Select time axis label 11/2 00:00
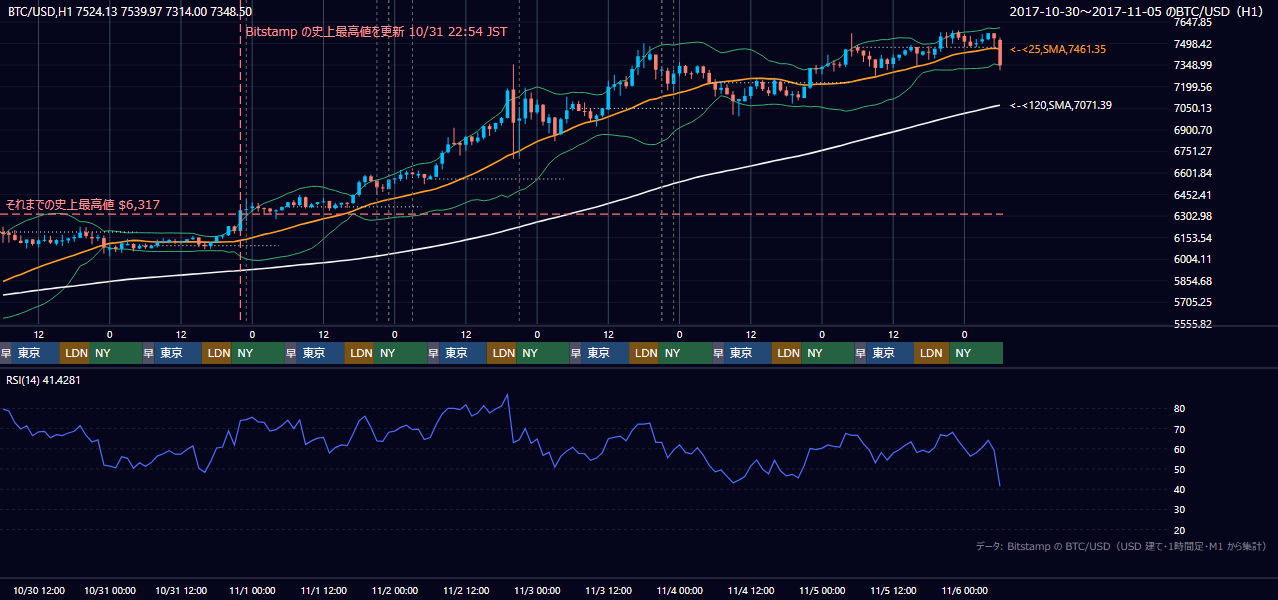The height and width of the screenshot is (600, 1278). pyautogui.click(x=395, y=591)
